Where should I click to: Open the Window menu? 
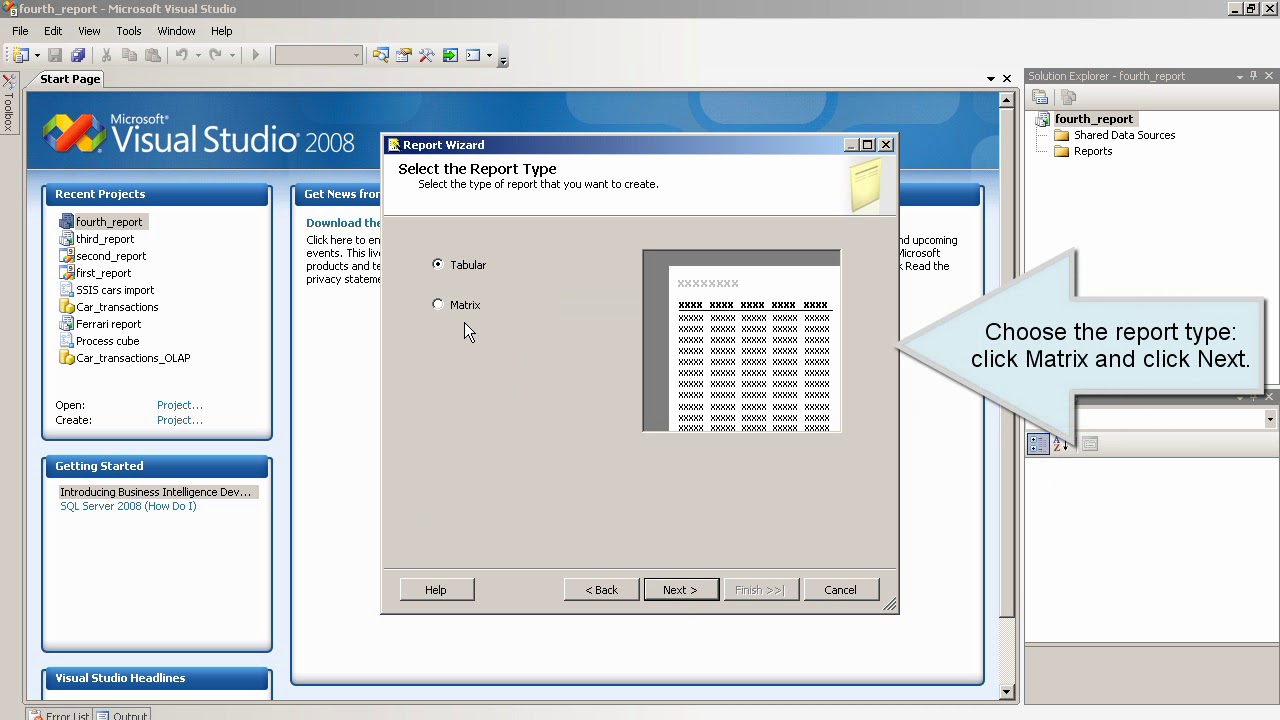[176, 31]
